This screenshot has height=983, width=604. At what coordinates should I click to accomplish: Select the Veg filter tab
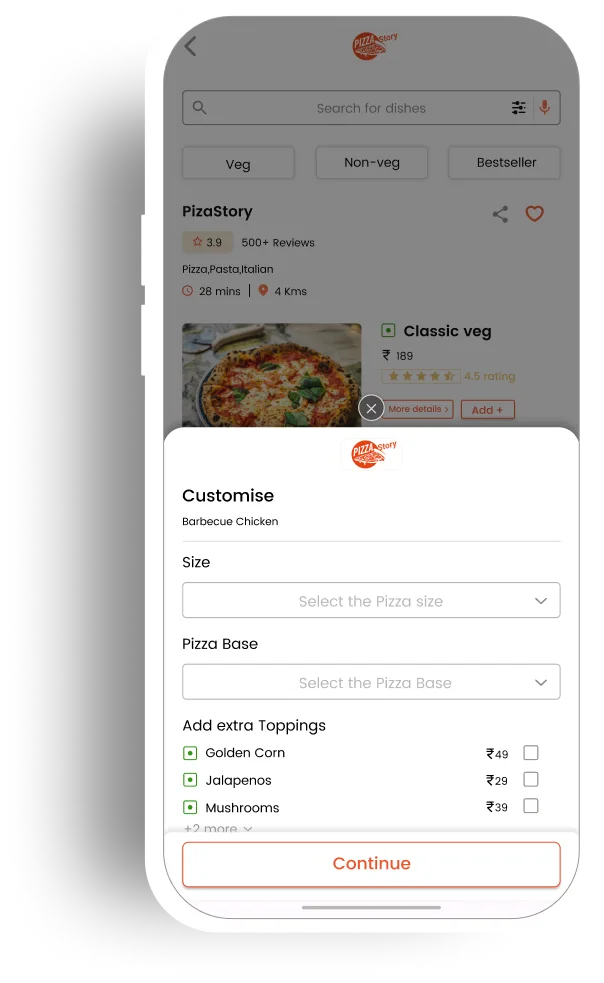(238, 164)
